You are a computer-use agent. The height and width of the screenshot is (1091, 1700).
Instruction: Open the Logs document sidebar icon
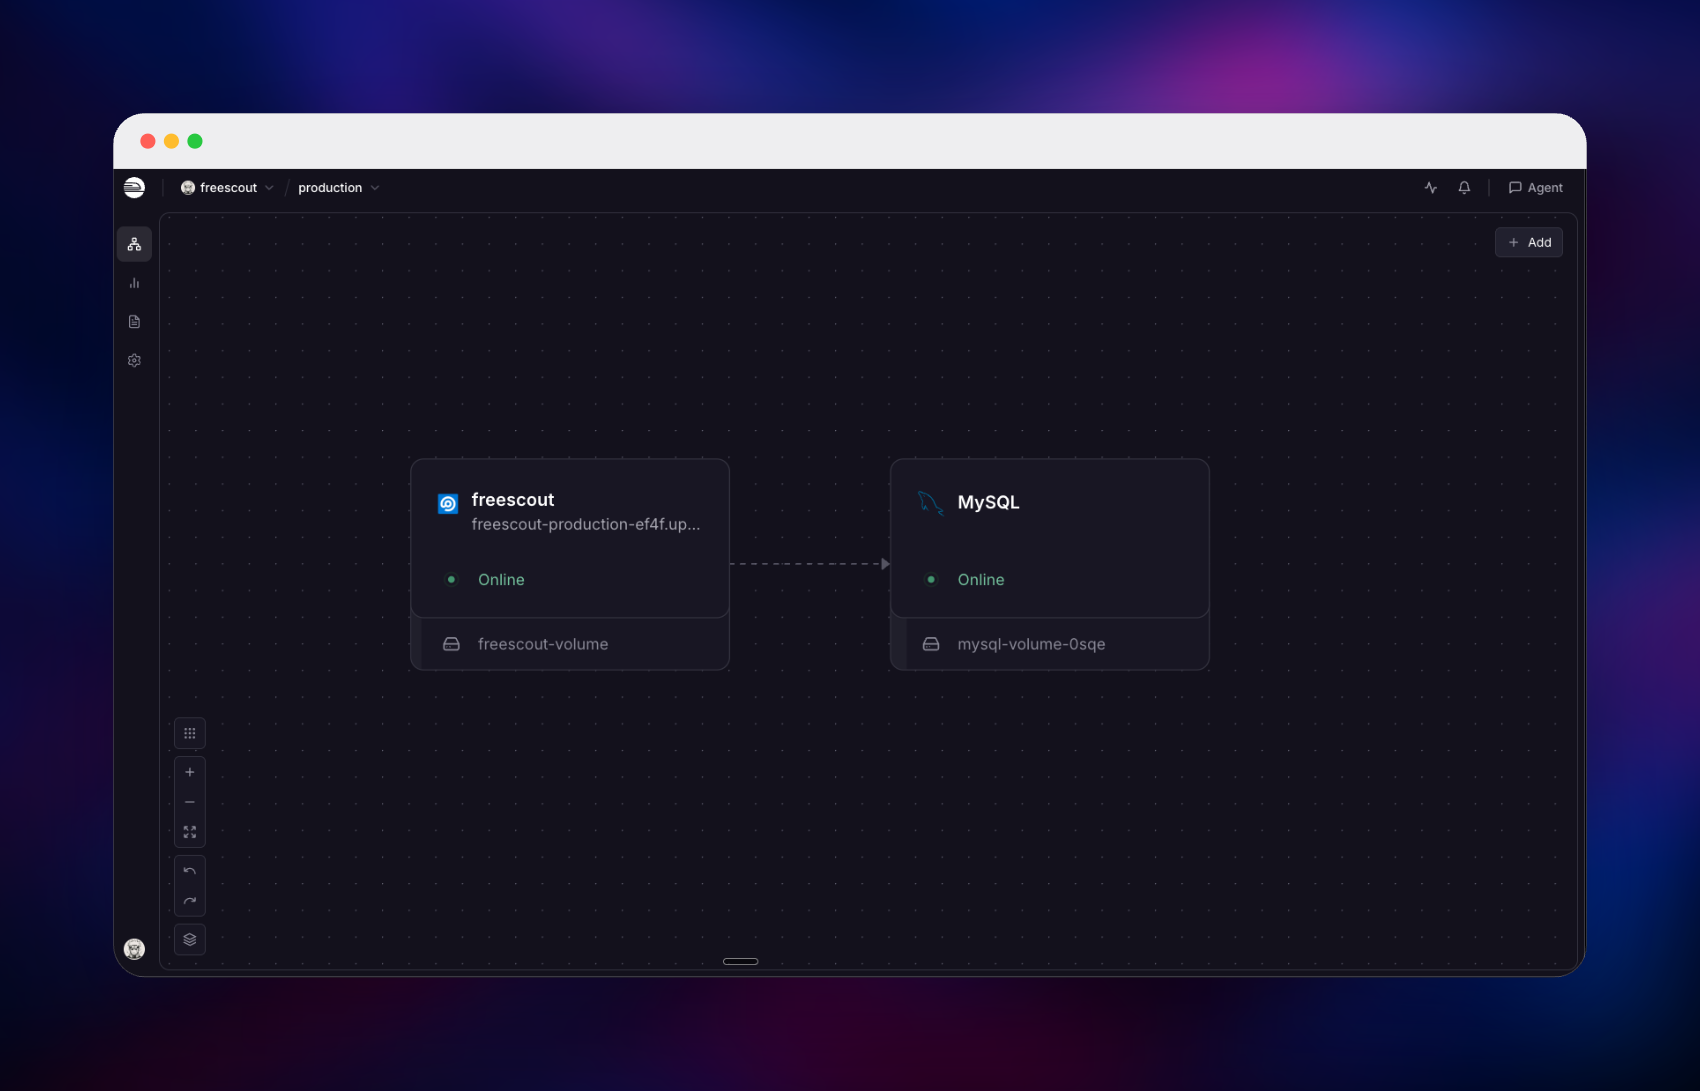[x=134, y=322]
